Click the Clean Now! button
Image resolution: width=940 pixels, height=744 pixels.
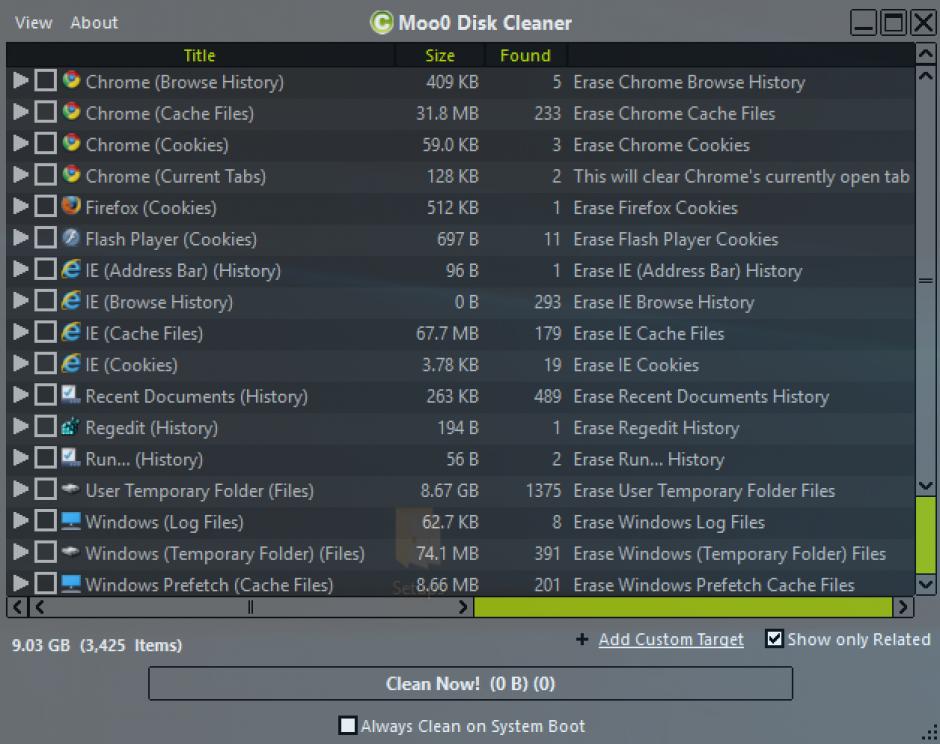tap(471, 683)
